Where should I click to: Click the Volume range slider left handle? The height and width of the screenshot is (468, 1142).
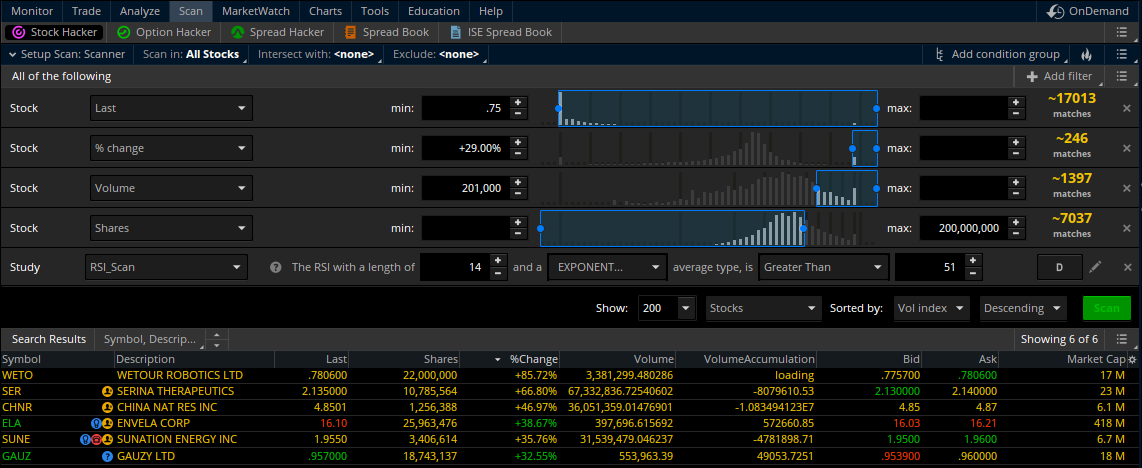click(816, 189)
